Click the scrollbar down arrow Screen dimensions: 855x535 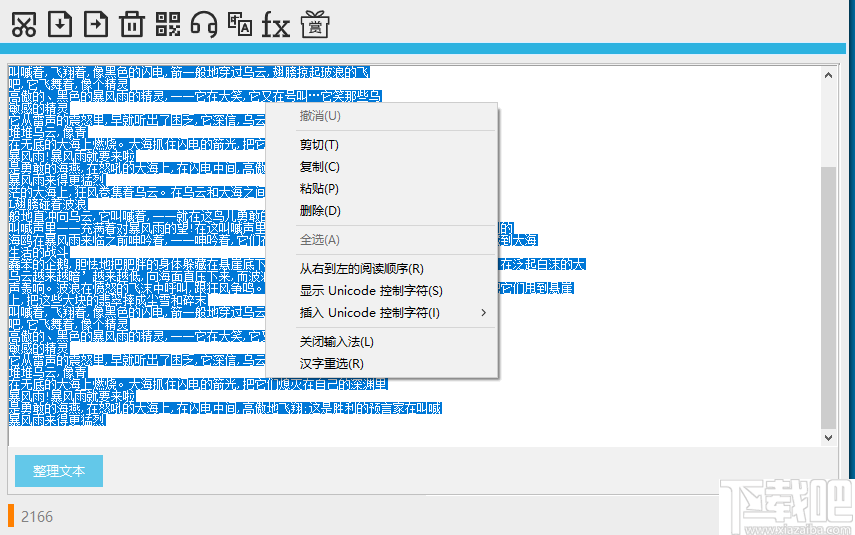point(828,437)
